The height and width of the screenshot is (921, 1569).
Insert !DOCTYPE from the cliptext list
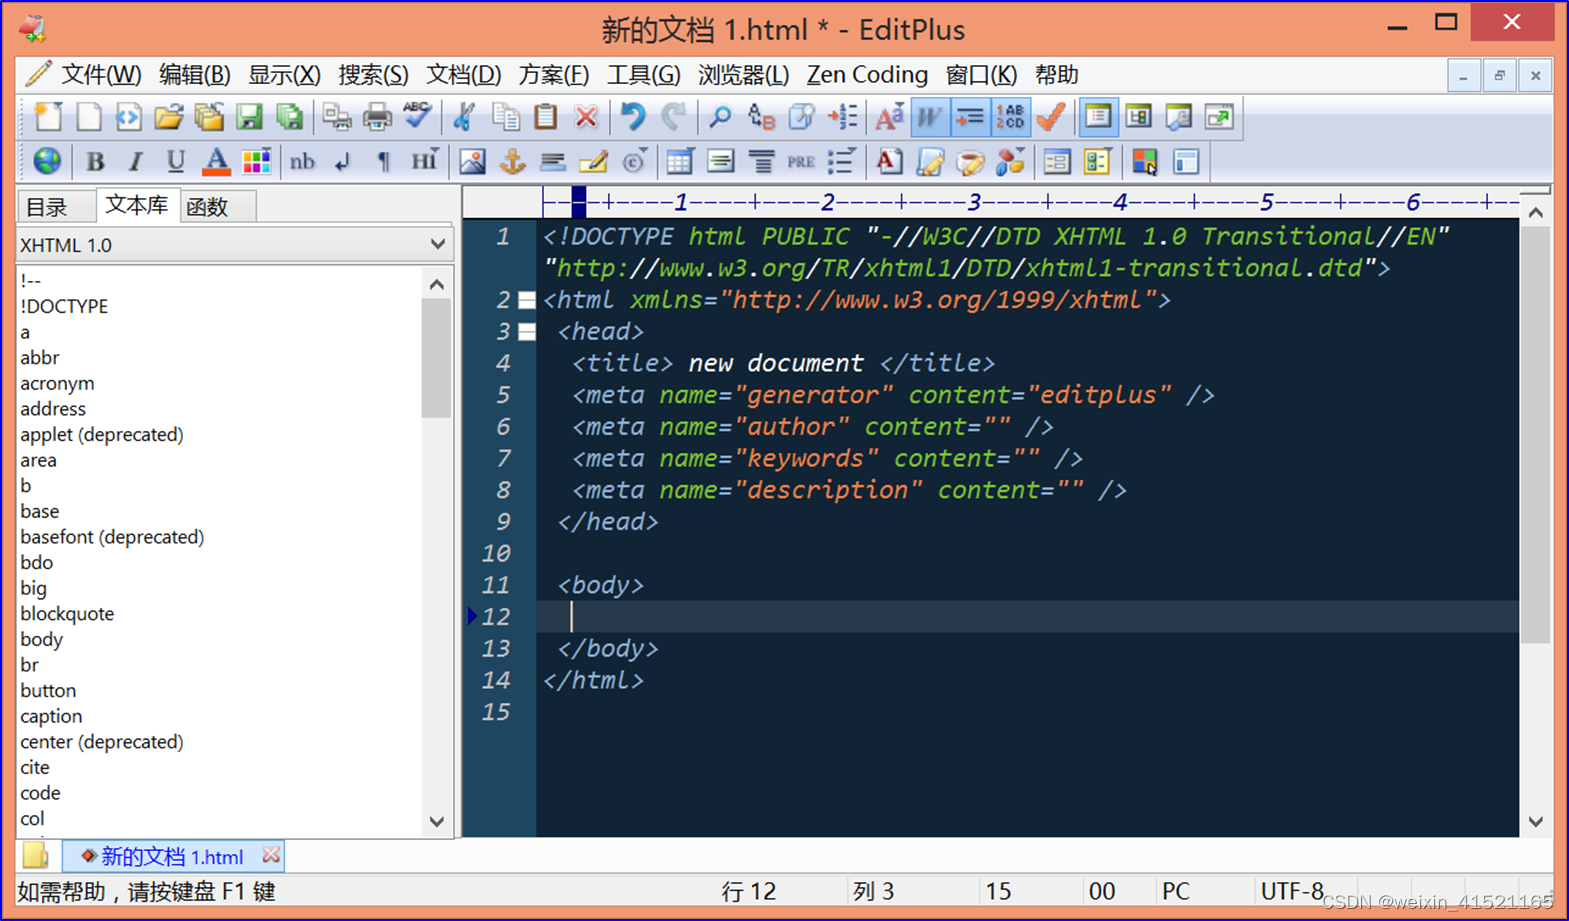[64, 306]
